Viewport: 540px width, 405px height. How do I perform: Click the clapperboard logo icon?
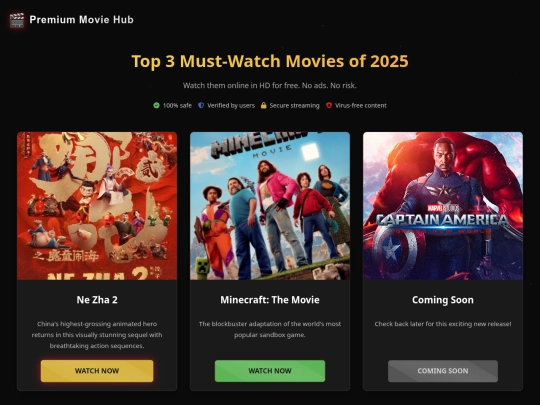(17, 20)
